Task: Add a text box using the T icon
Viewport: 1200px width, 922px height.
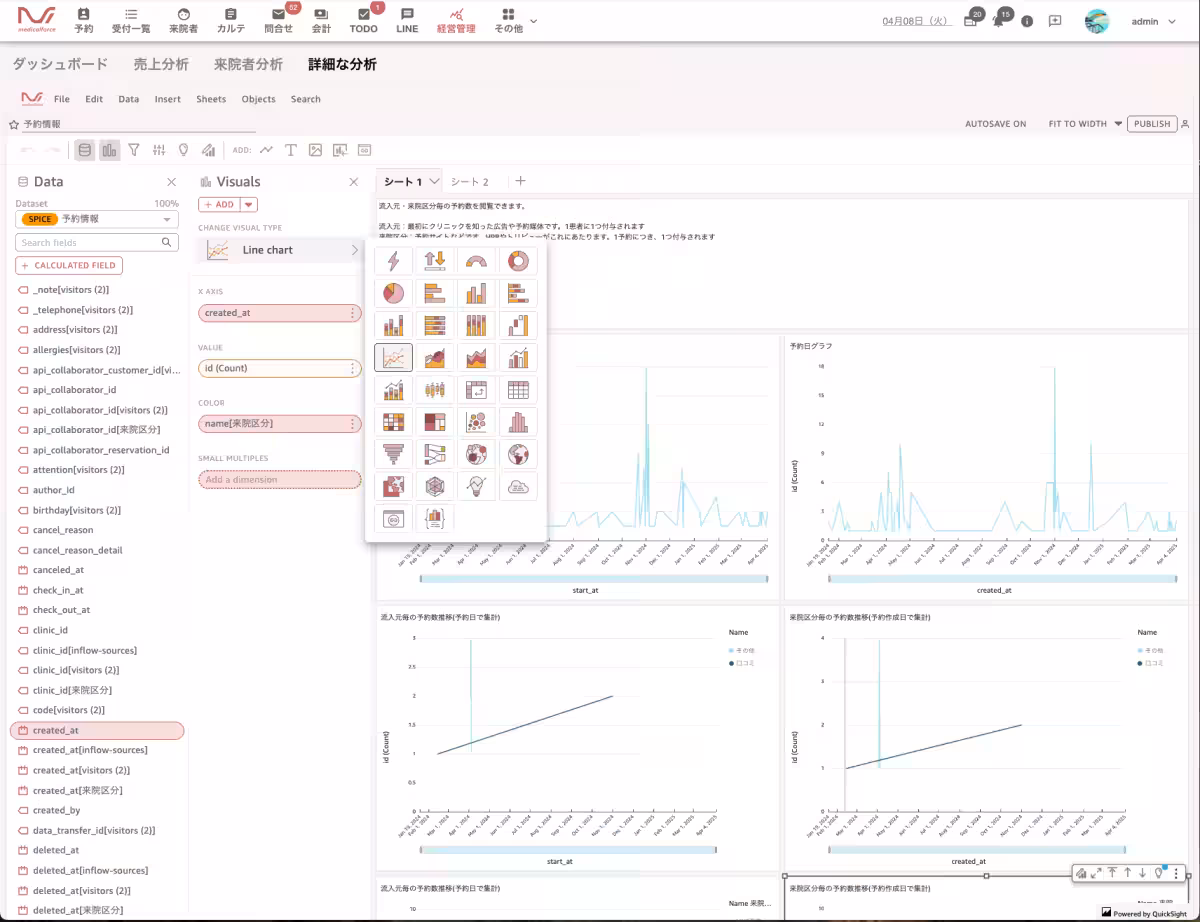Action: (291, 150)
